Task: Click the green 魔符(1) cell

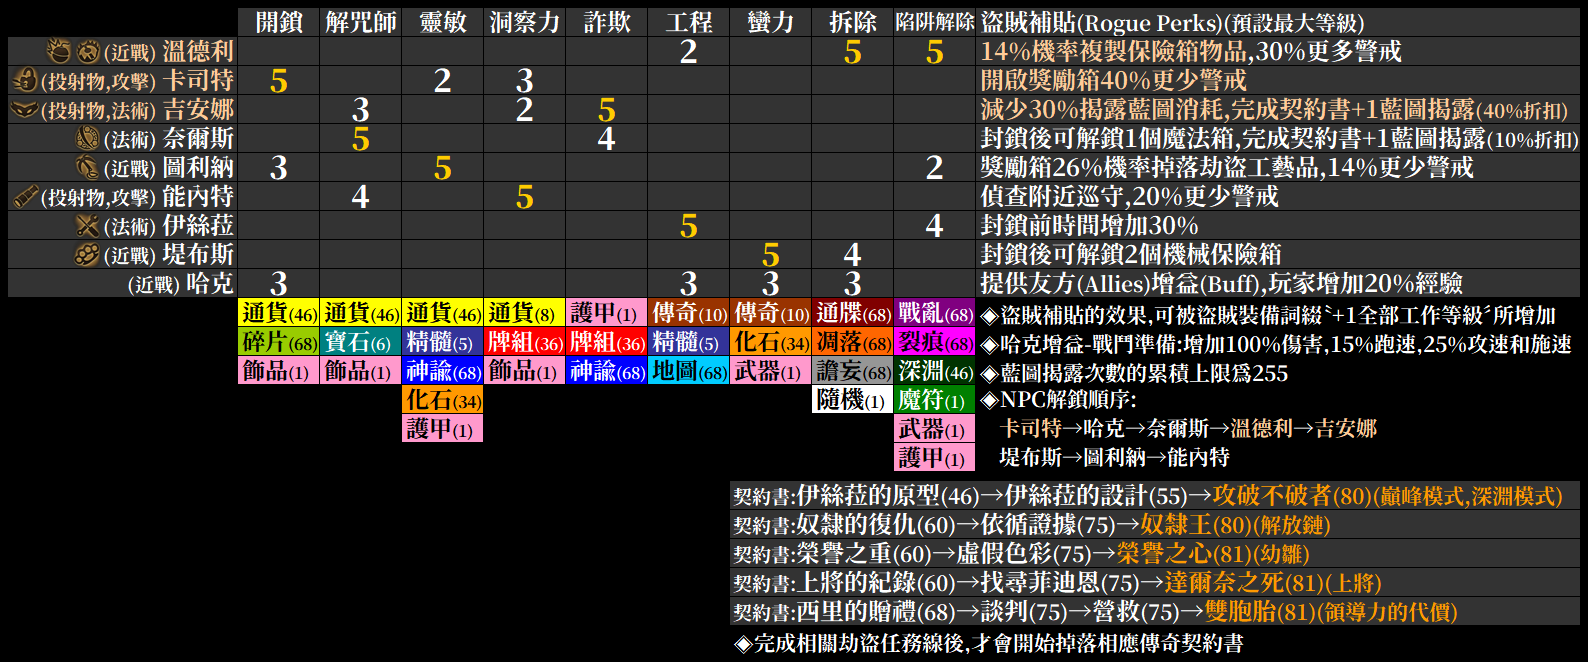Action: pyautogui.click(x=935, y=400)
